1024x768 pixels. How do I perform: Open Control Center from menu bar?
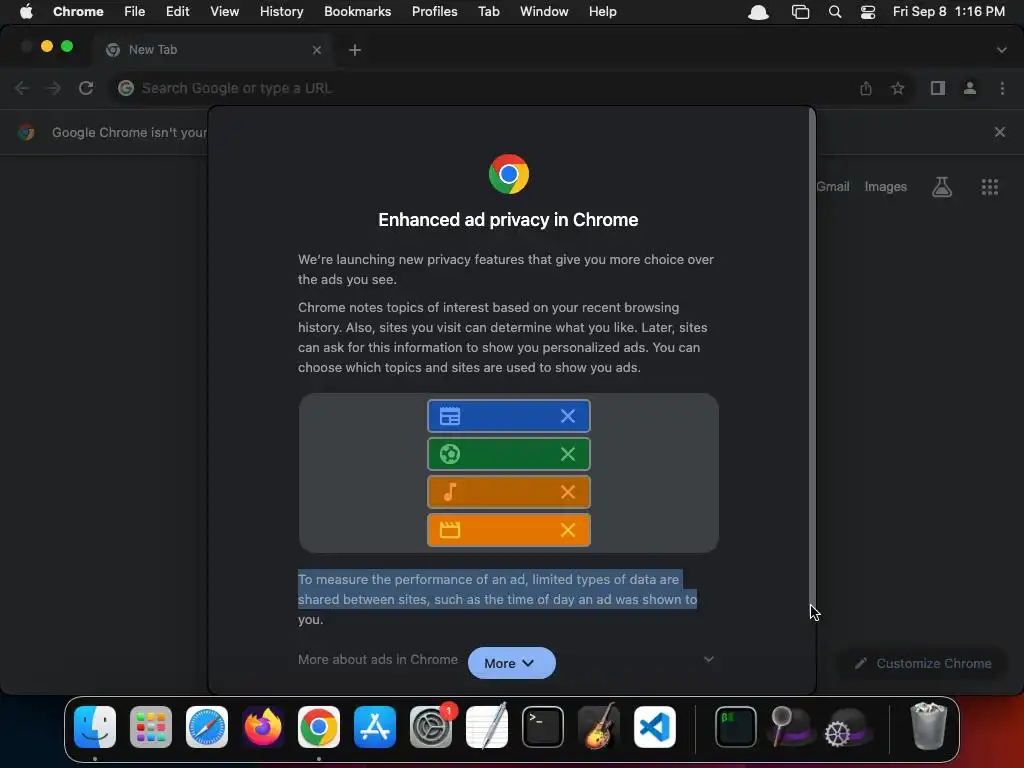[x=868, y=12]
